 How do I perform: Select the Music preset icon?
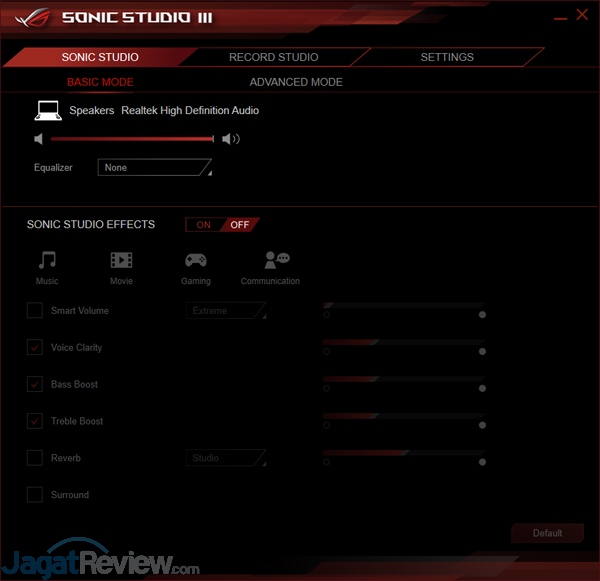[47, 260]
